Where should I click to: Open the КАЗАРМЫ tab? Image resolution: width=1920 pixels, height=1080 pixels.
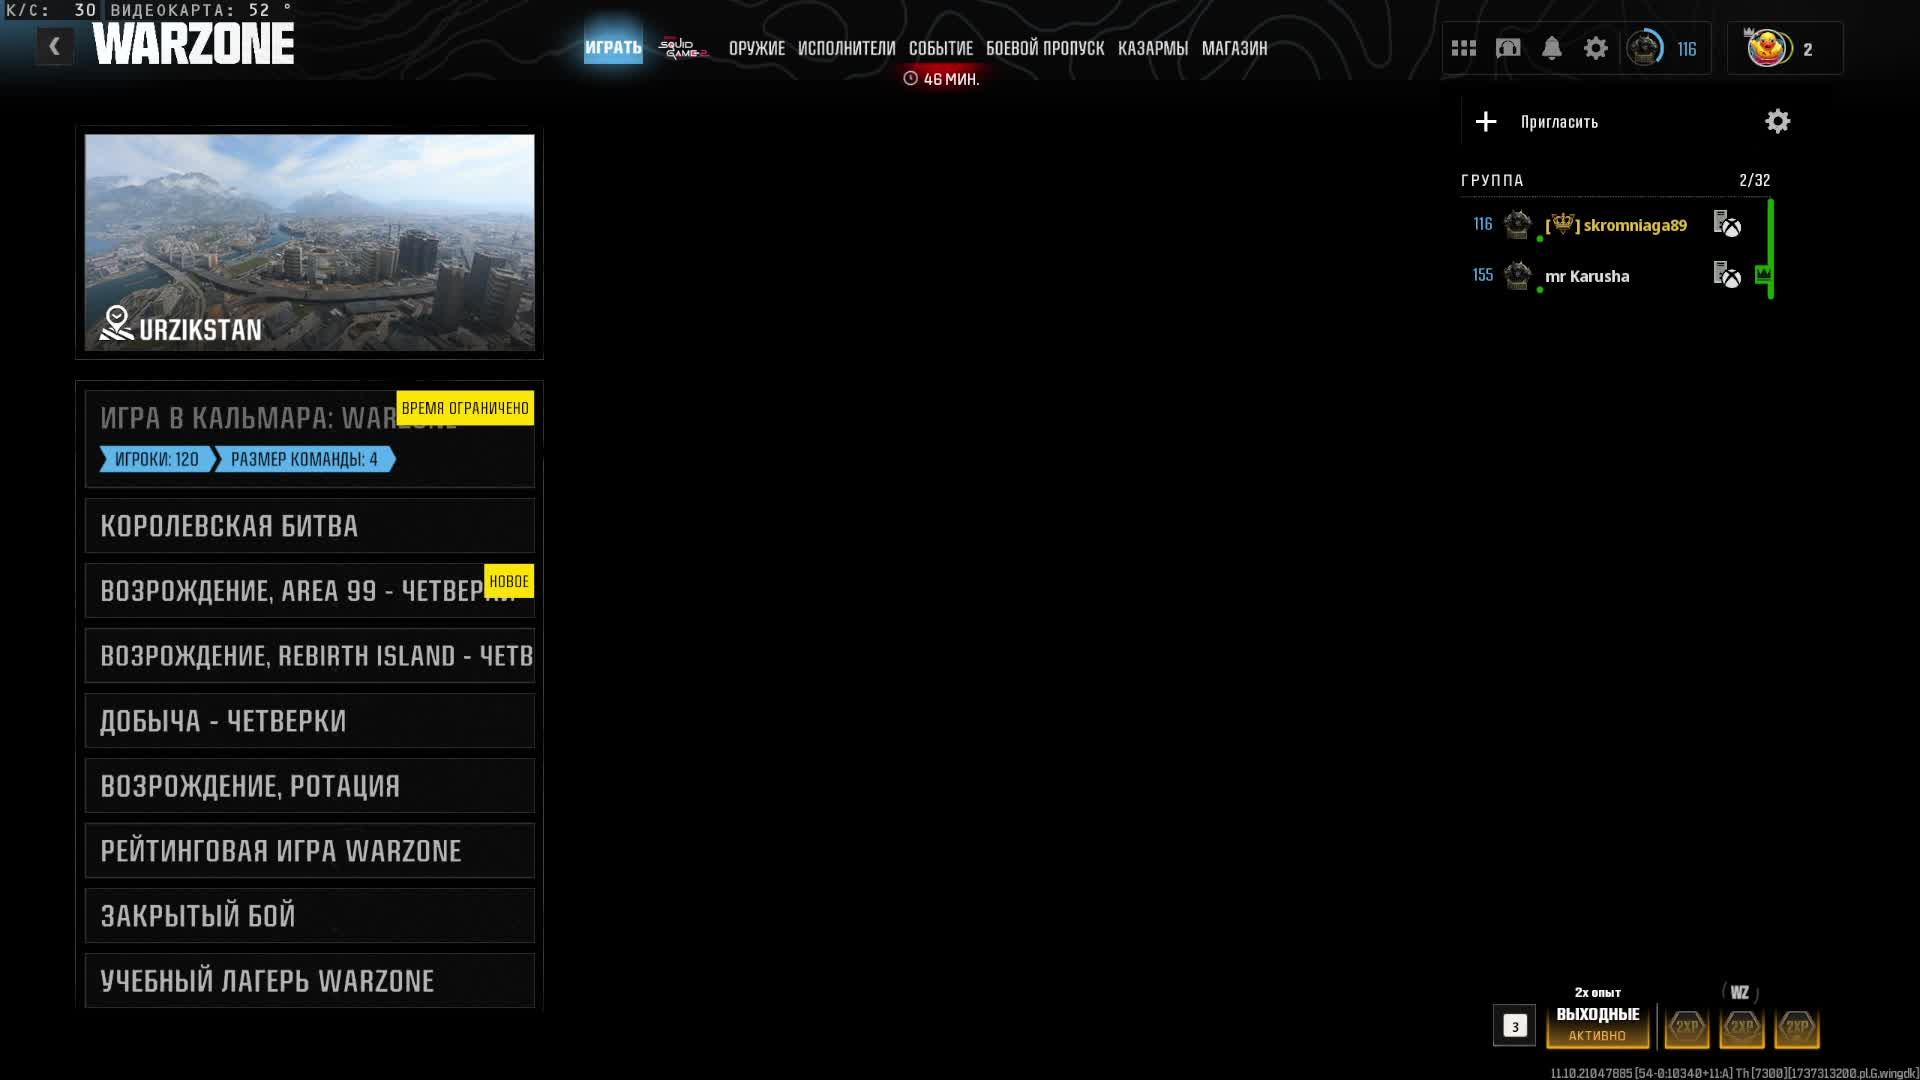pyautogui.click(x=1153, y=49)
